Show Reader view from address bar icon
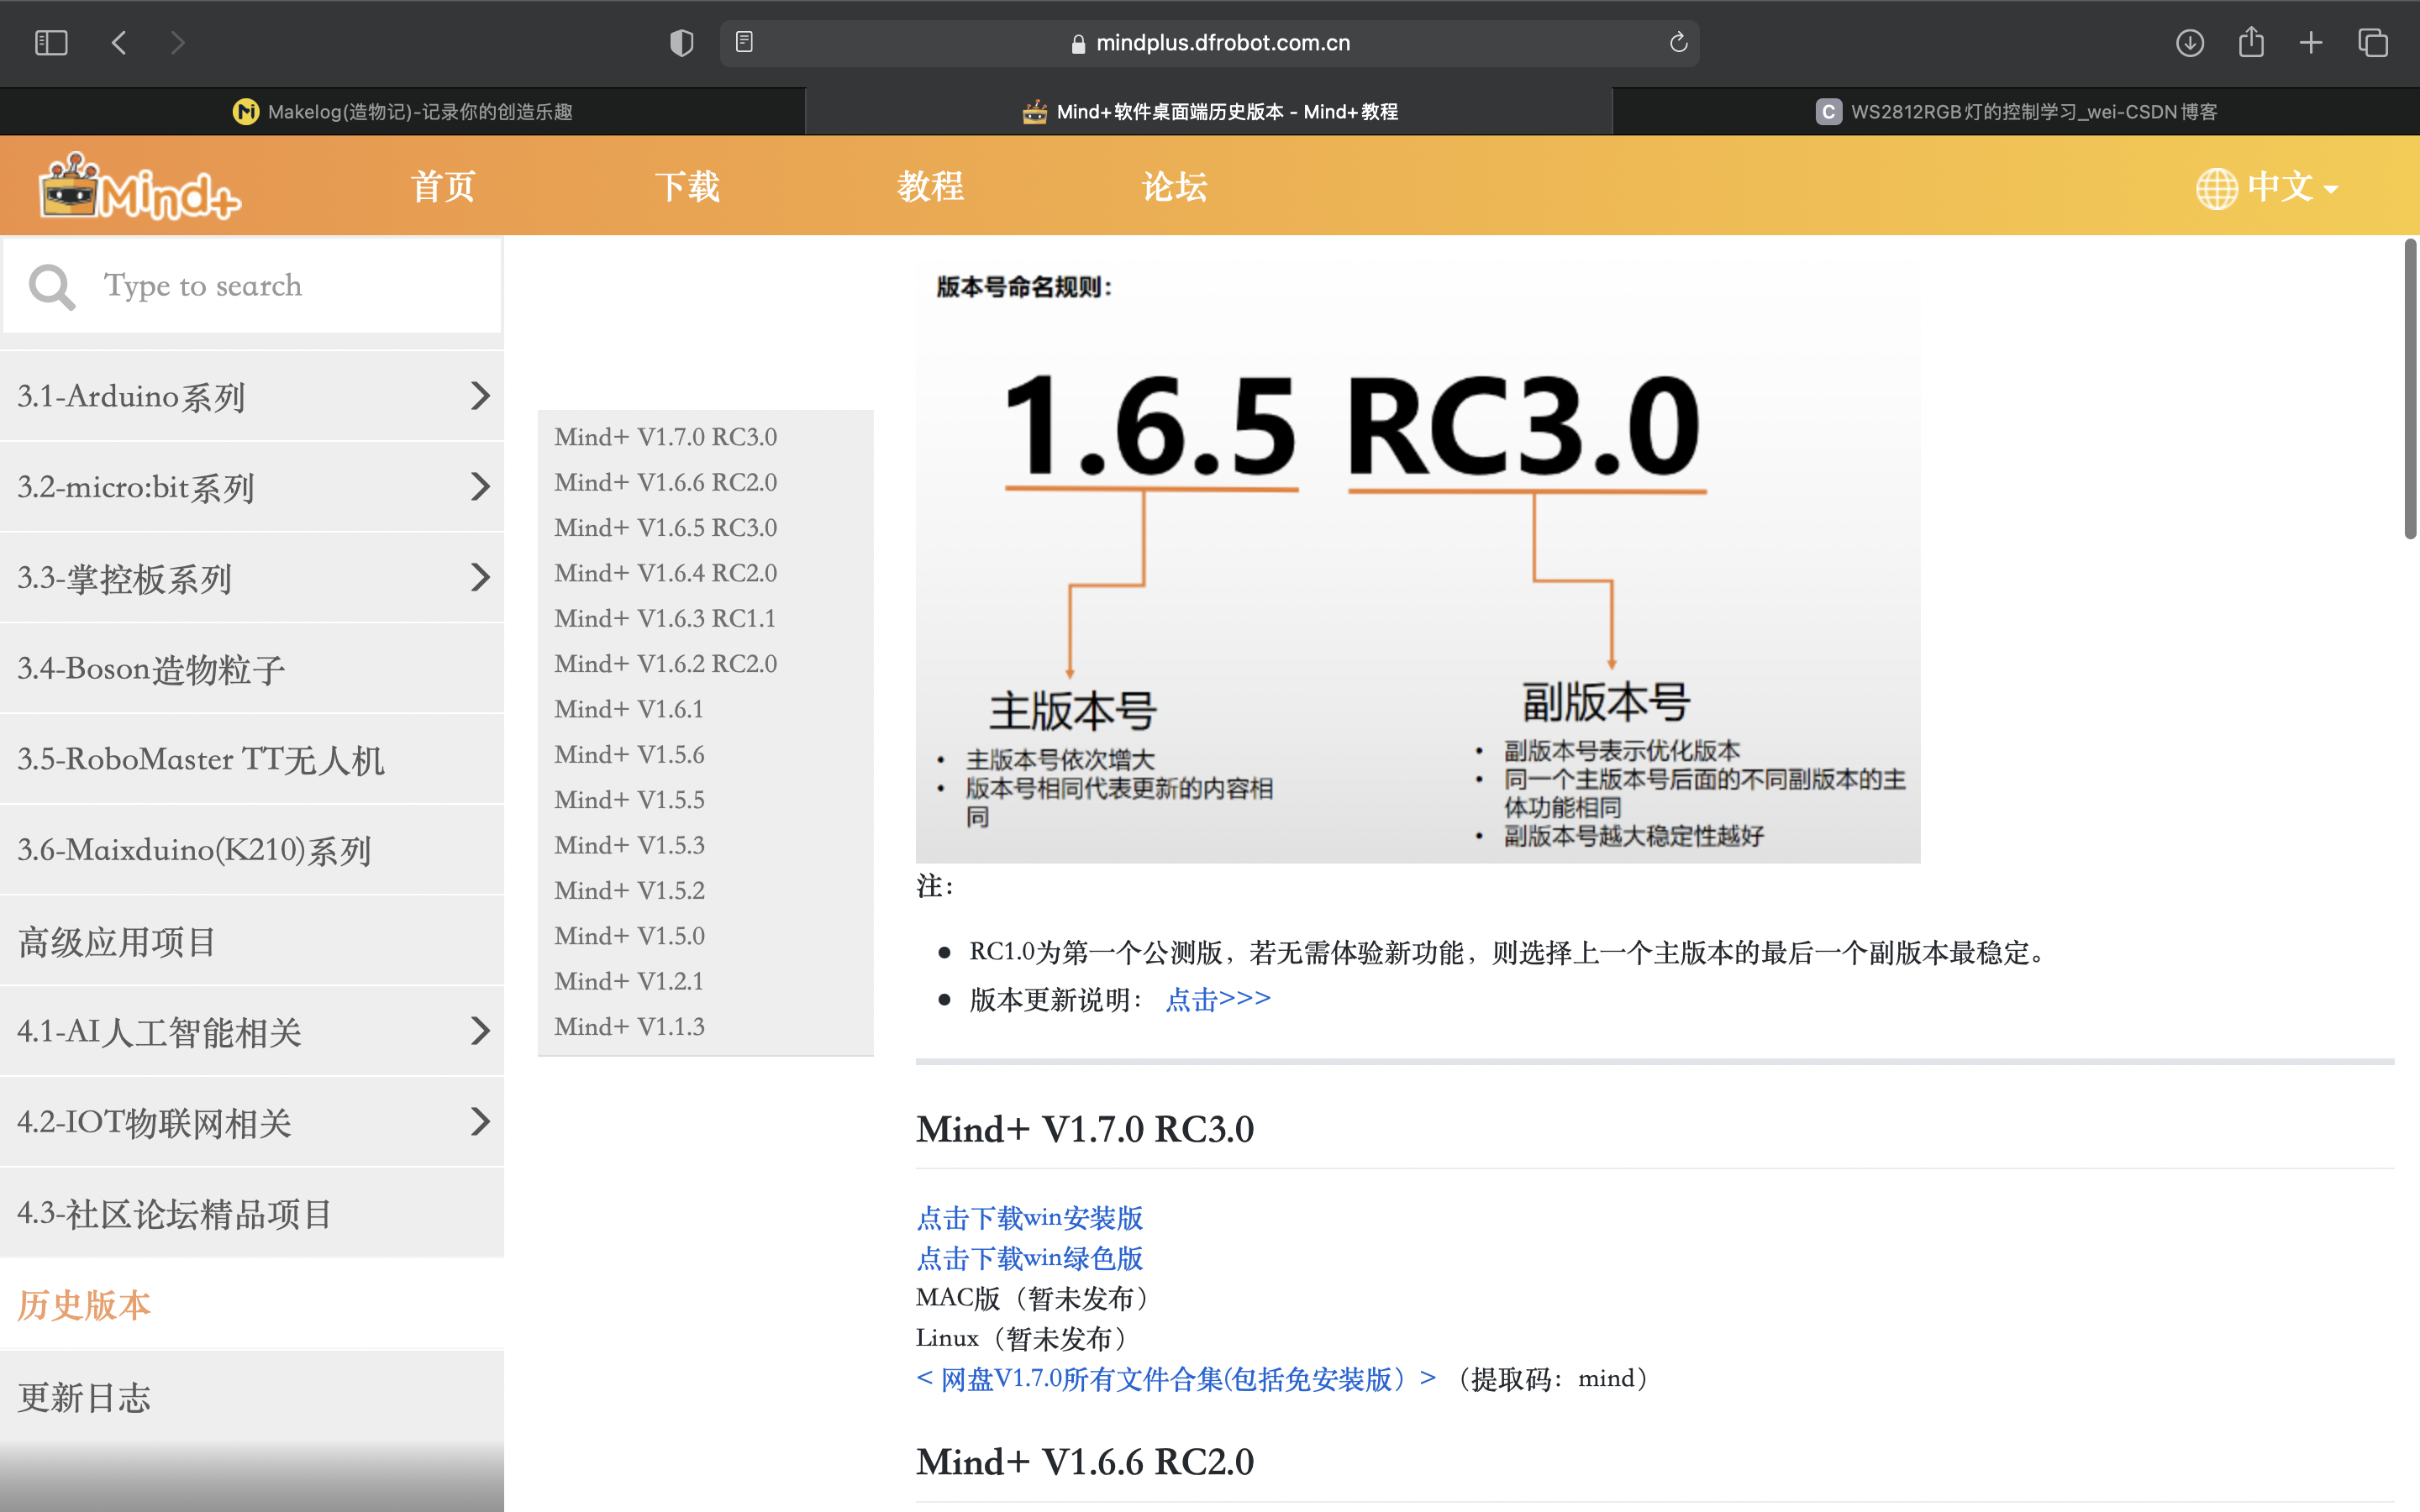The height and width of the screenshot is (1512, 2420). pos(744,42)
